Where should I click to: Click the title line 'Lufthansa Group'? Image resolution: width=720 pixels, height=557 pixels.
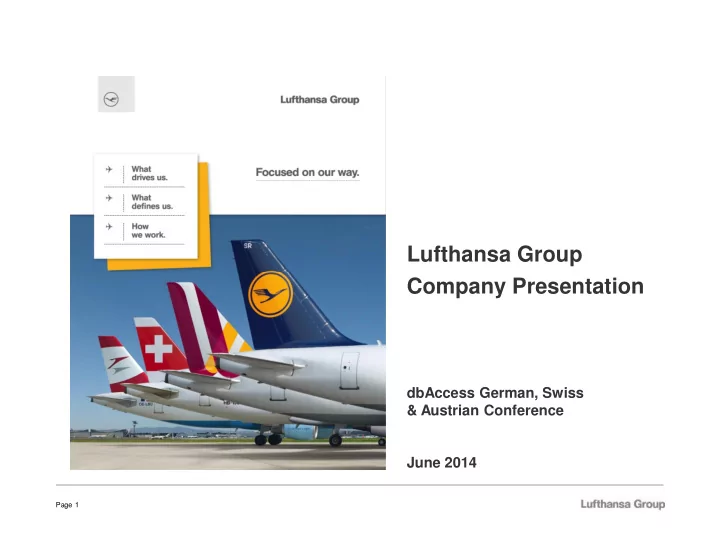pos(495,254)
